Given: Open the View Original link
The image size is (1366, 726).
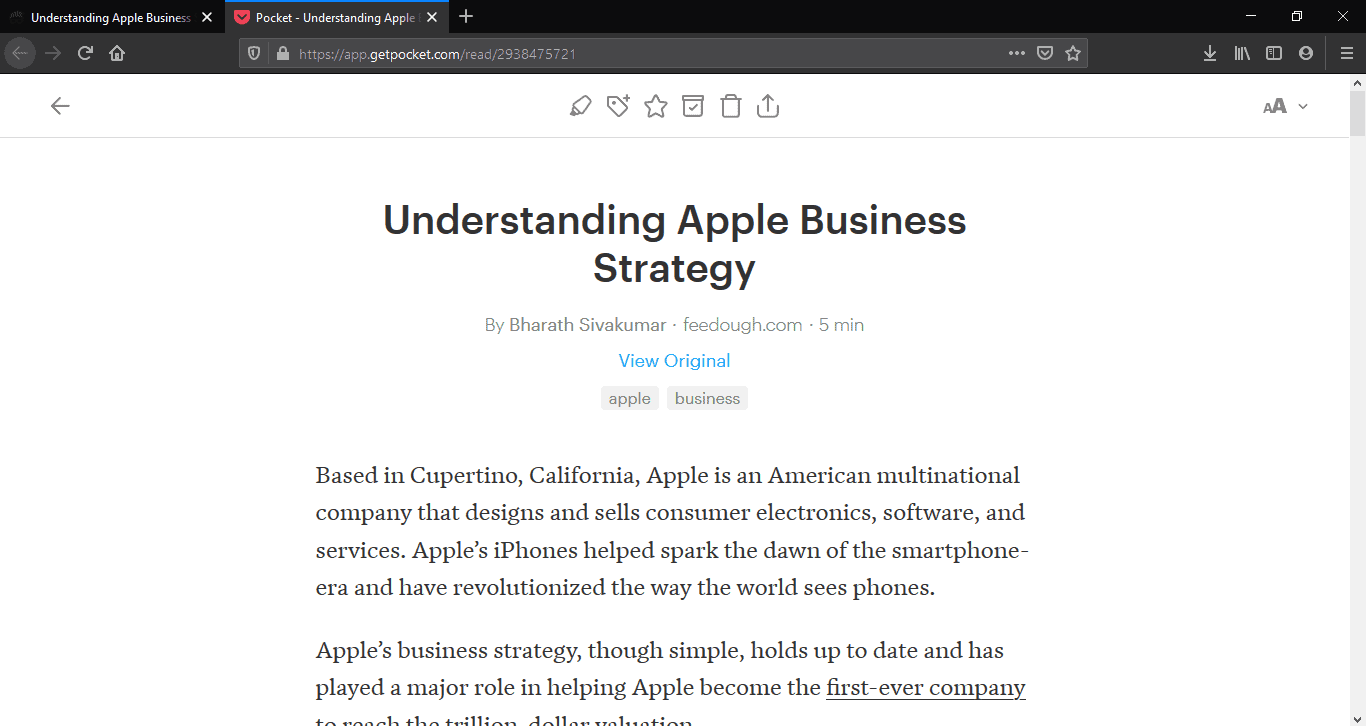Looking at the screenshot, I should [674, 361].
